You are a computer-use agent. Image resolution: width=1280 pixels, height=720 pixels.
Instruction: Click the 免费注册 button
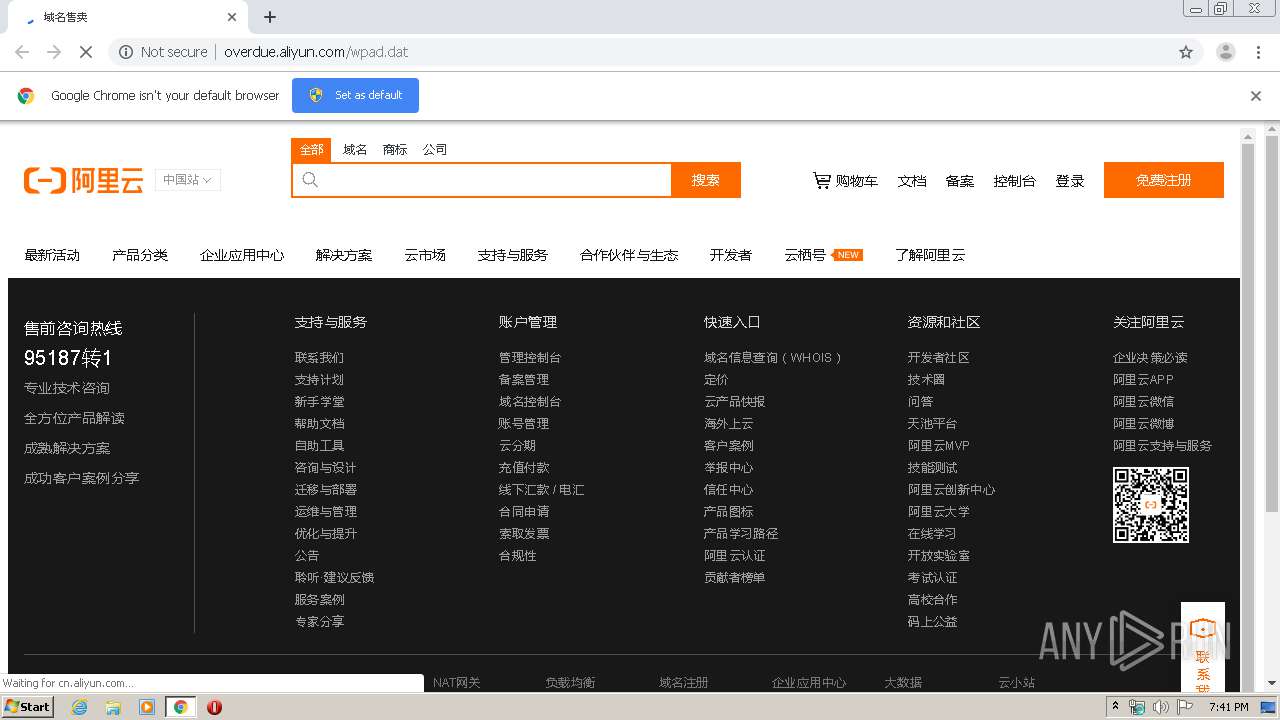[1164, 180]
